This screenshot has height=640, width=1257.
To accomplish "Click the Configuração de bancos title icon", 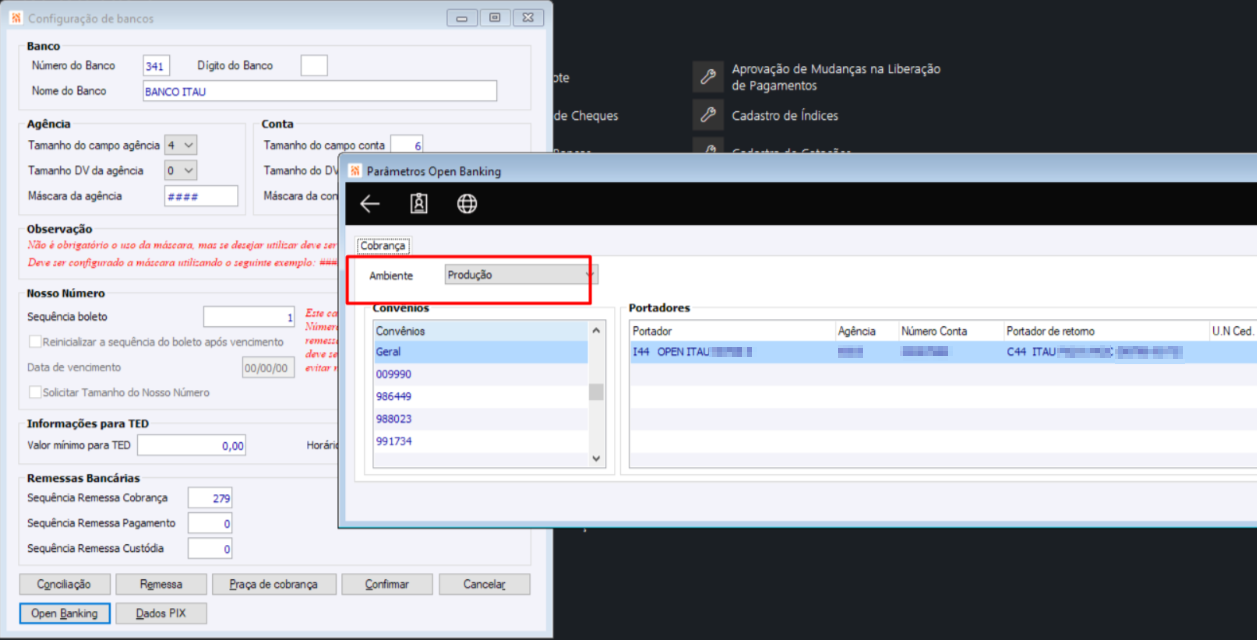I will (x=15, y=18).
